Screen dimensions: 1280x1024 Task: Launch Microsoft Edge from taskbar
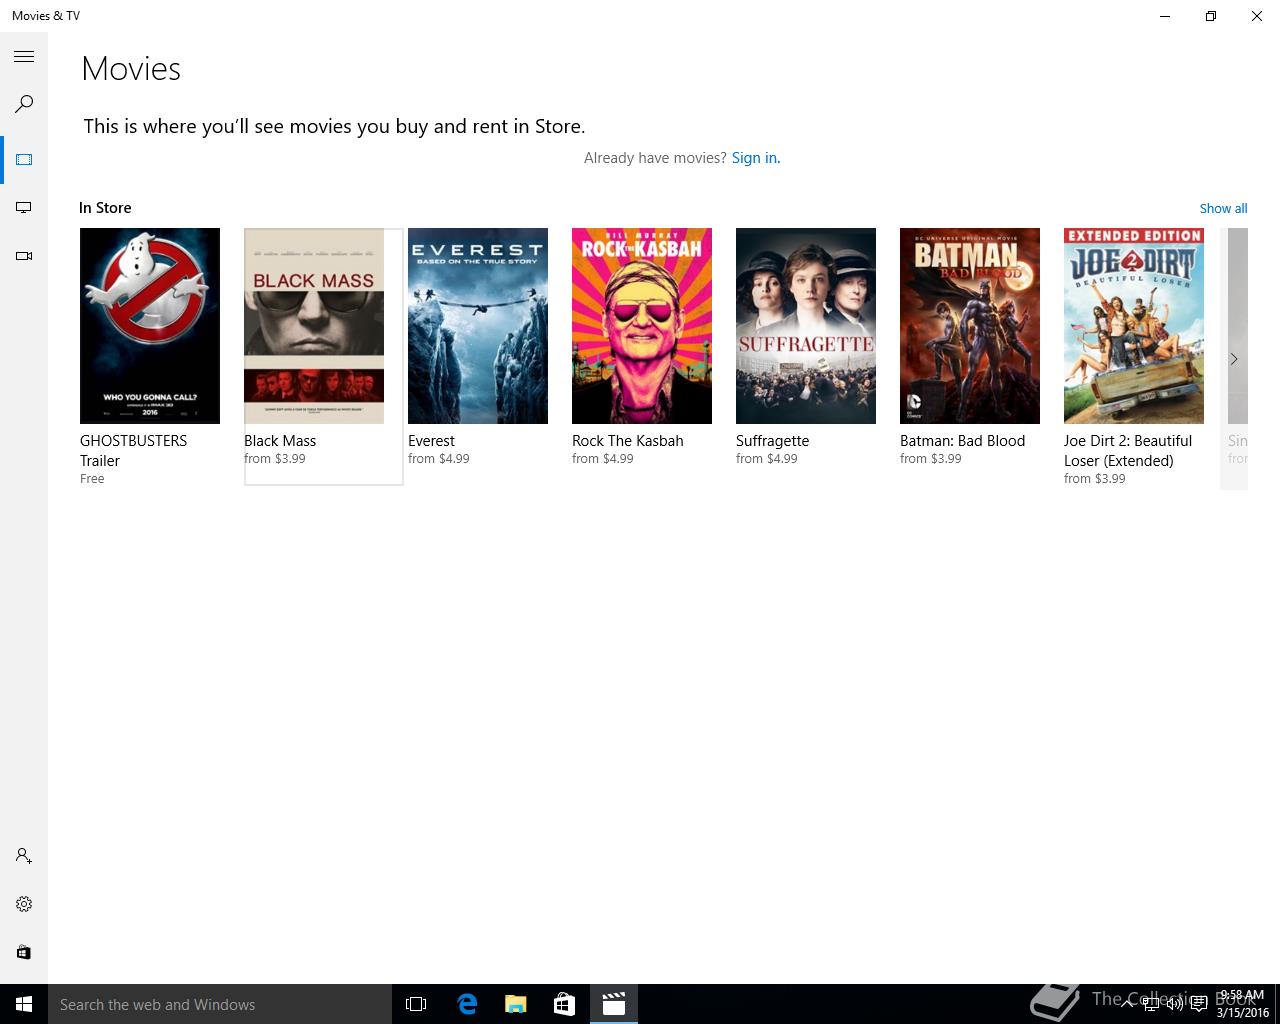pyautogui.click(x=467, y=1004)
